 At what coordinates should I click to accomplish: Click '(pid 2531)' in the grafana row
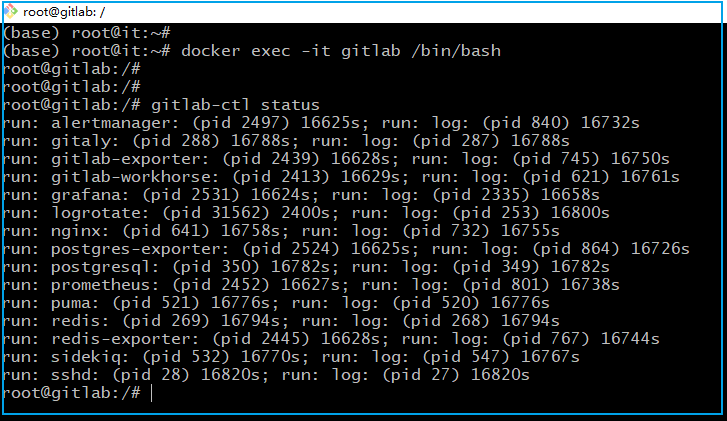191,195
